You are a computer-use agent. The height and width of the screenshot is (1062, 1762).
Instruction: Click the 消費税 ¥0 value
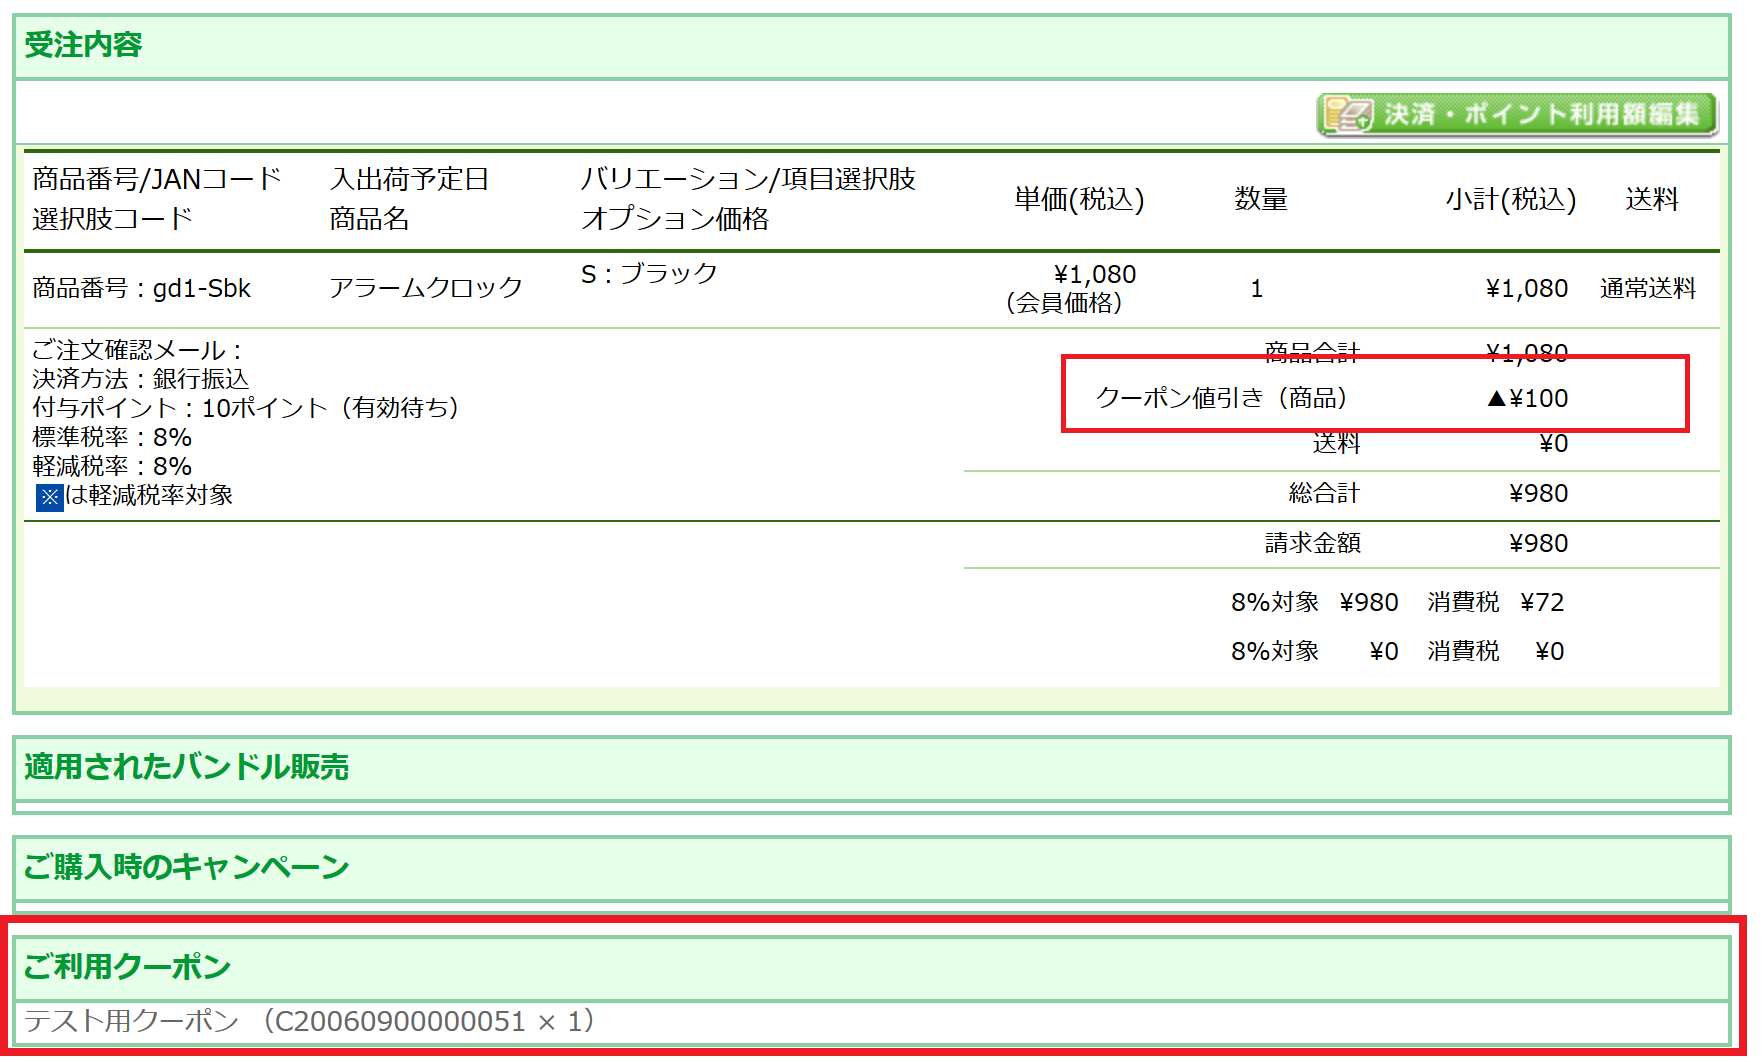[x=1549, y=652]
